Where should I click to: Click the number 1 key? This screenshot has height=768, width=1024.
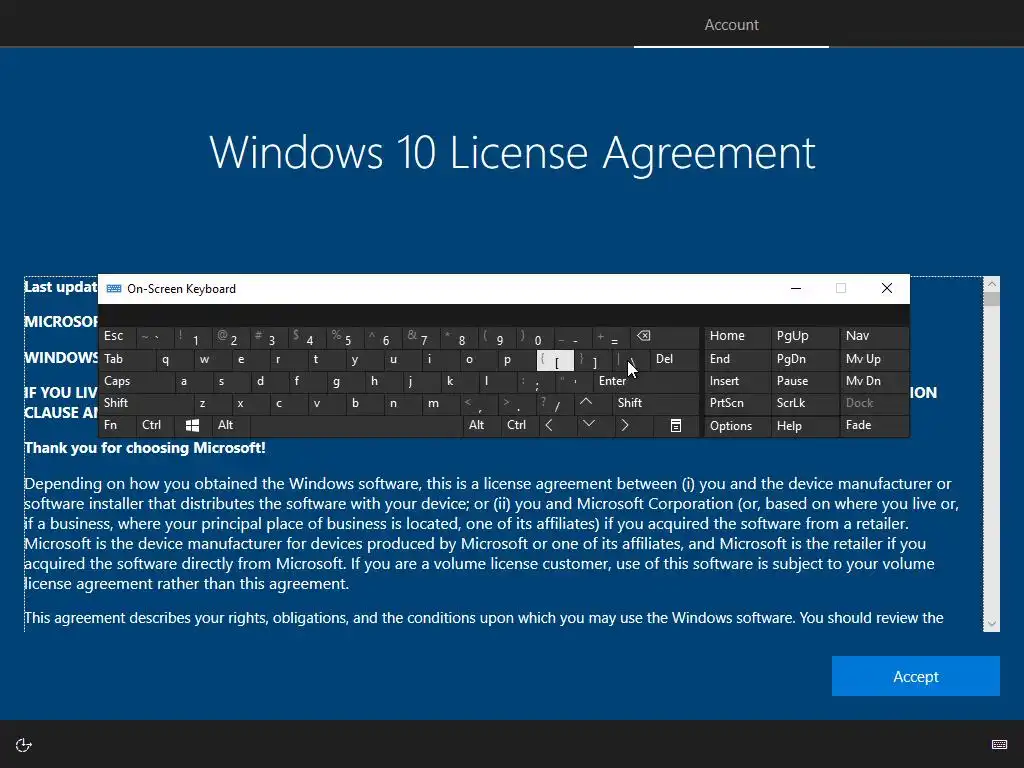point(193,337)
